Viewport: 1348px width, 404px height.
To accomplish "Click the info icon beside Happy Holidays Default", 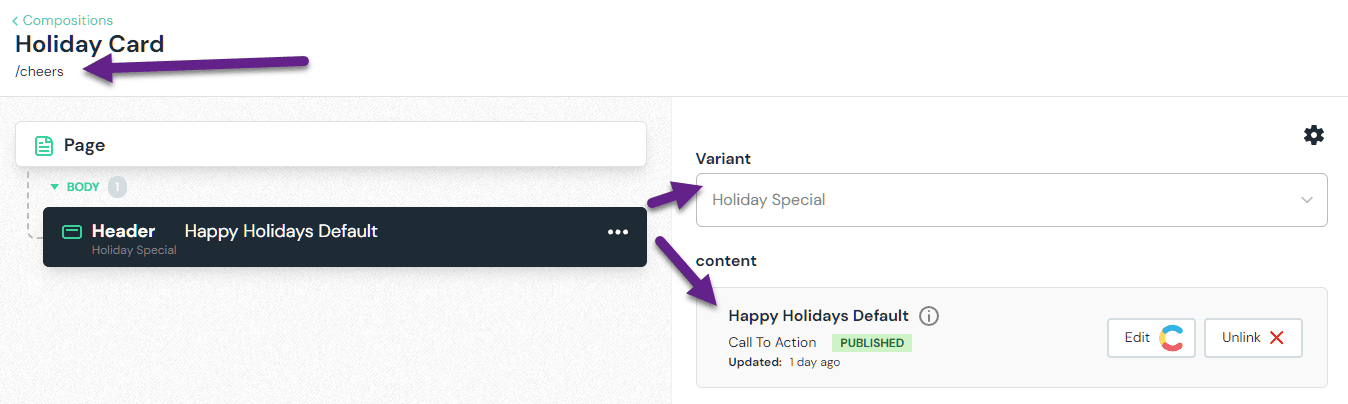I will [x=929, y=316].
